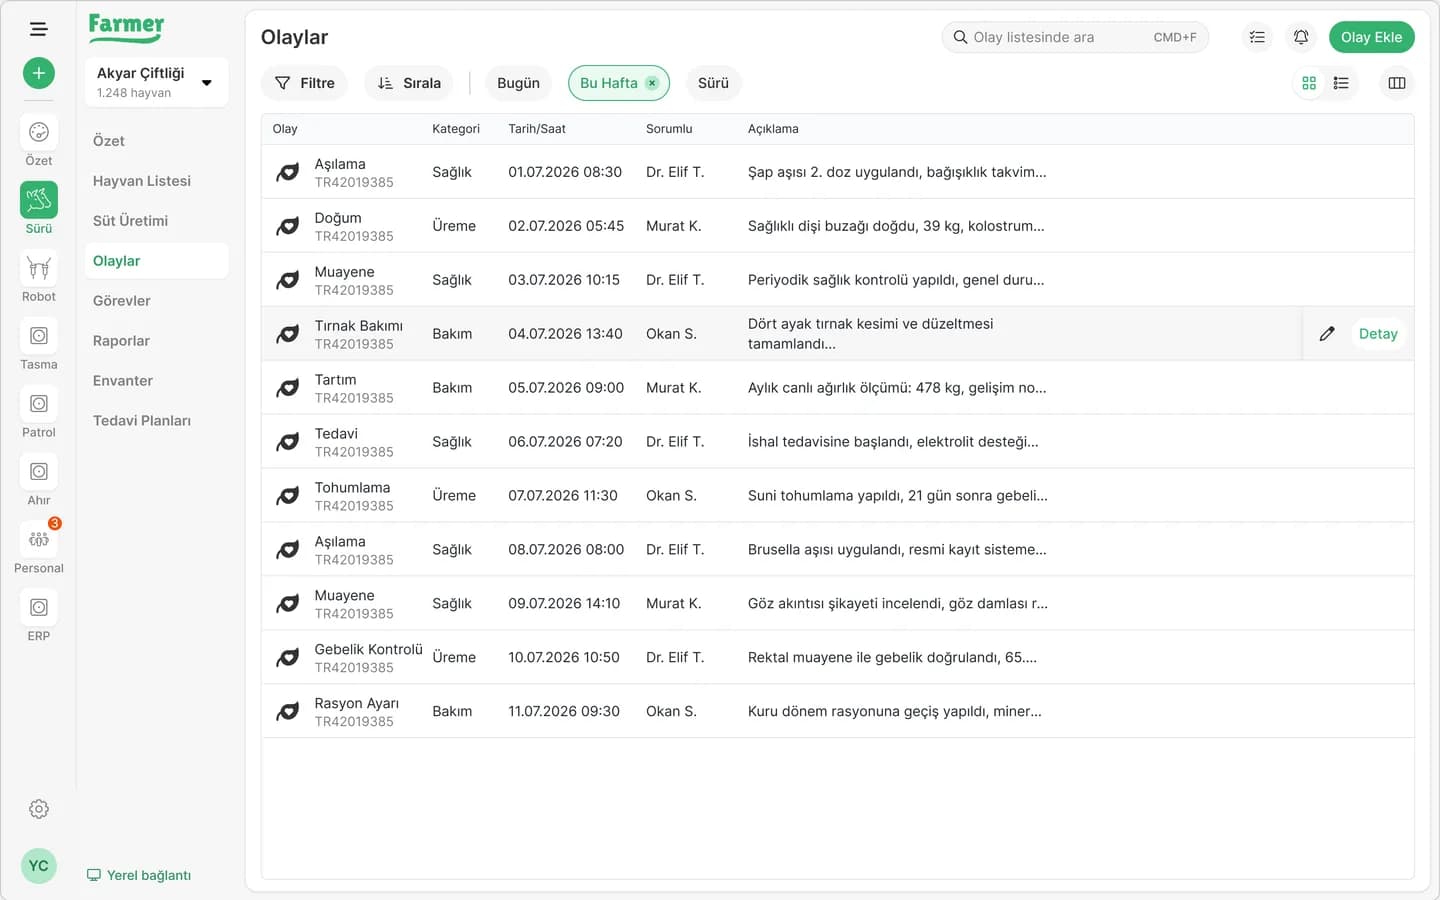This screenshot has width=1440, height=900.
Task: Open the Özet rail icon
Action: pyautogui.click(x=39, y=132)
